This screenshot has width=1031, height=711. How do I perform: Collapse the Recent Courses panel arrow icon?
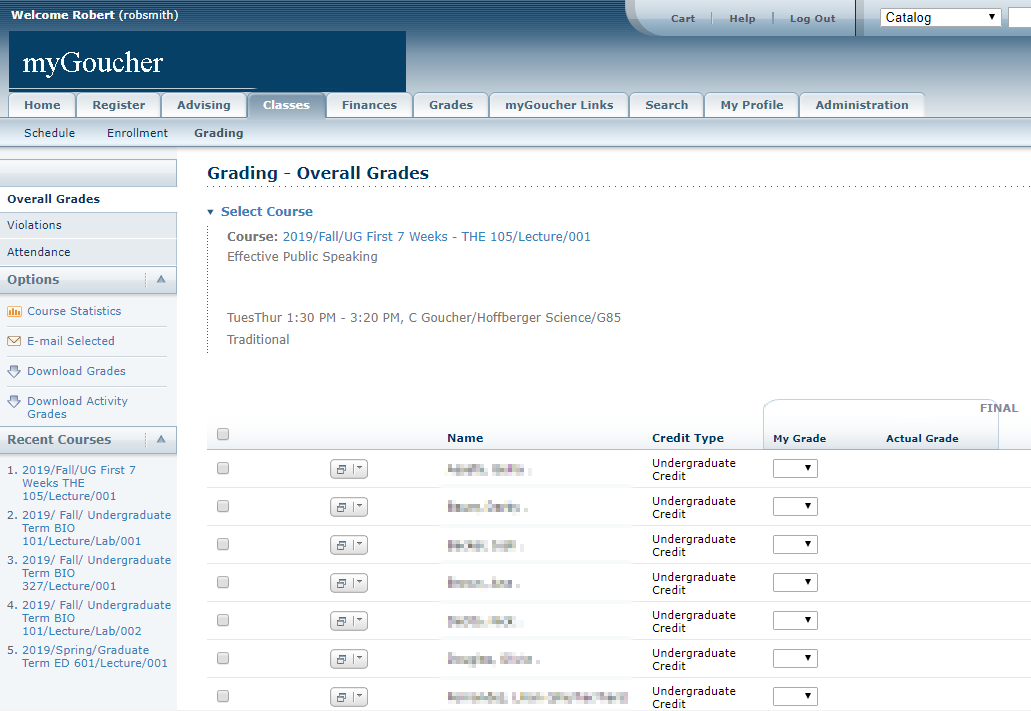click(x=160, y=440)
